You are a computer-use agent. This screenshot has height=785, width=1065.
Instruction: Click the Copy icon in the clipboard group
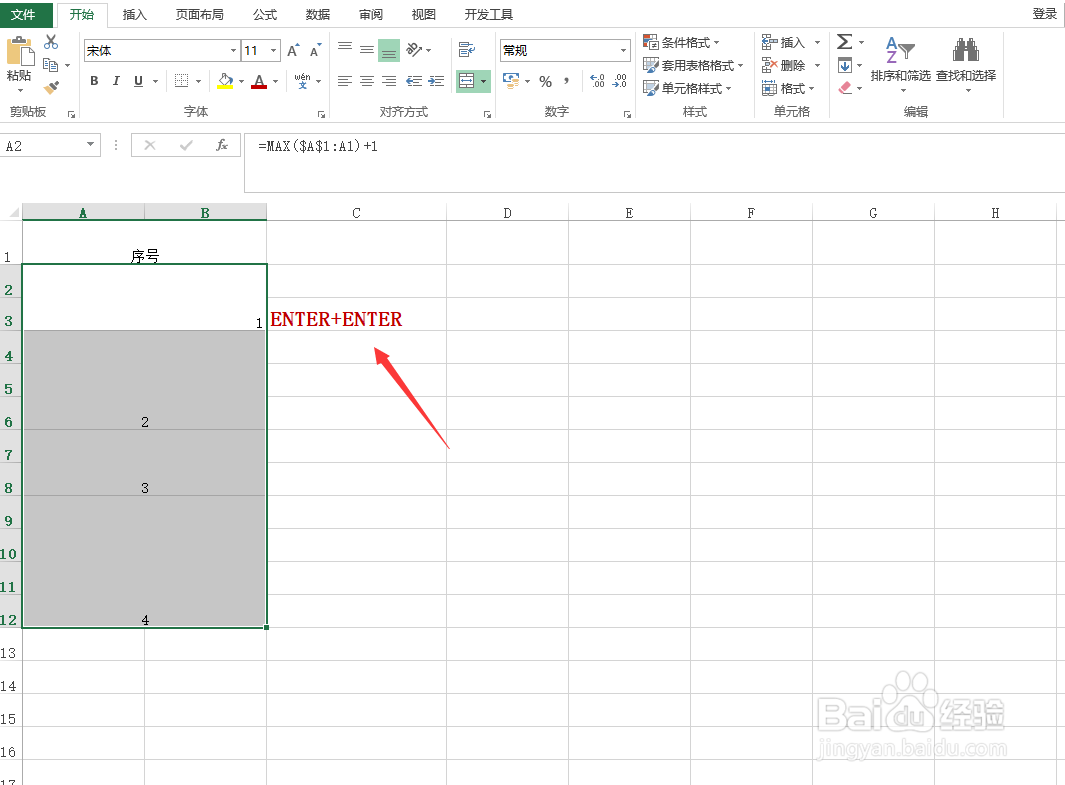pyautogui.click(x=50, y=65)
